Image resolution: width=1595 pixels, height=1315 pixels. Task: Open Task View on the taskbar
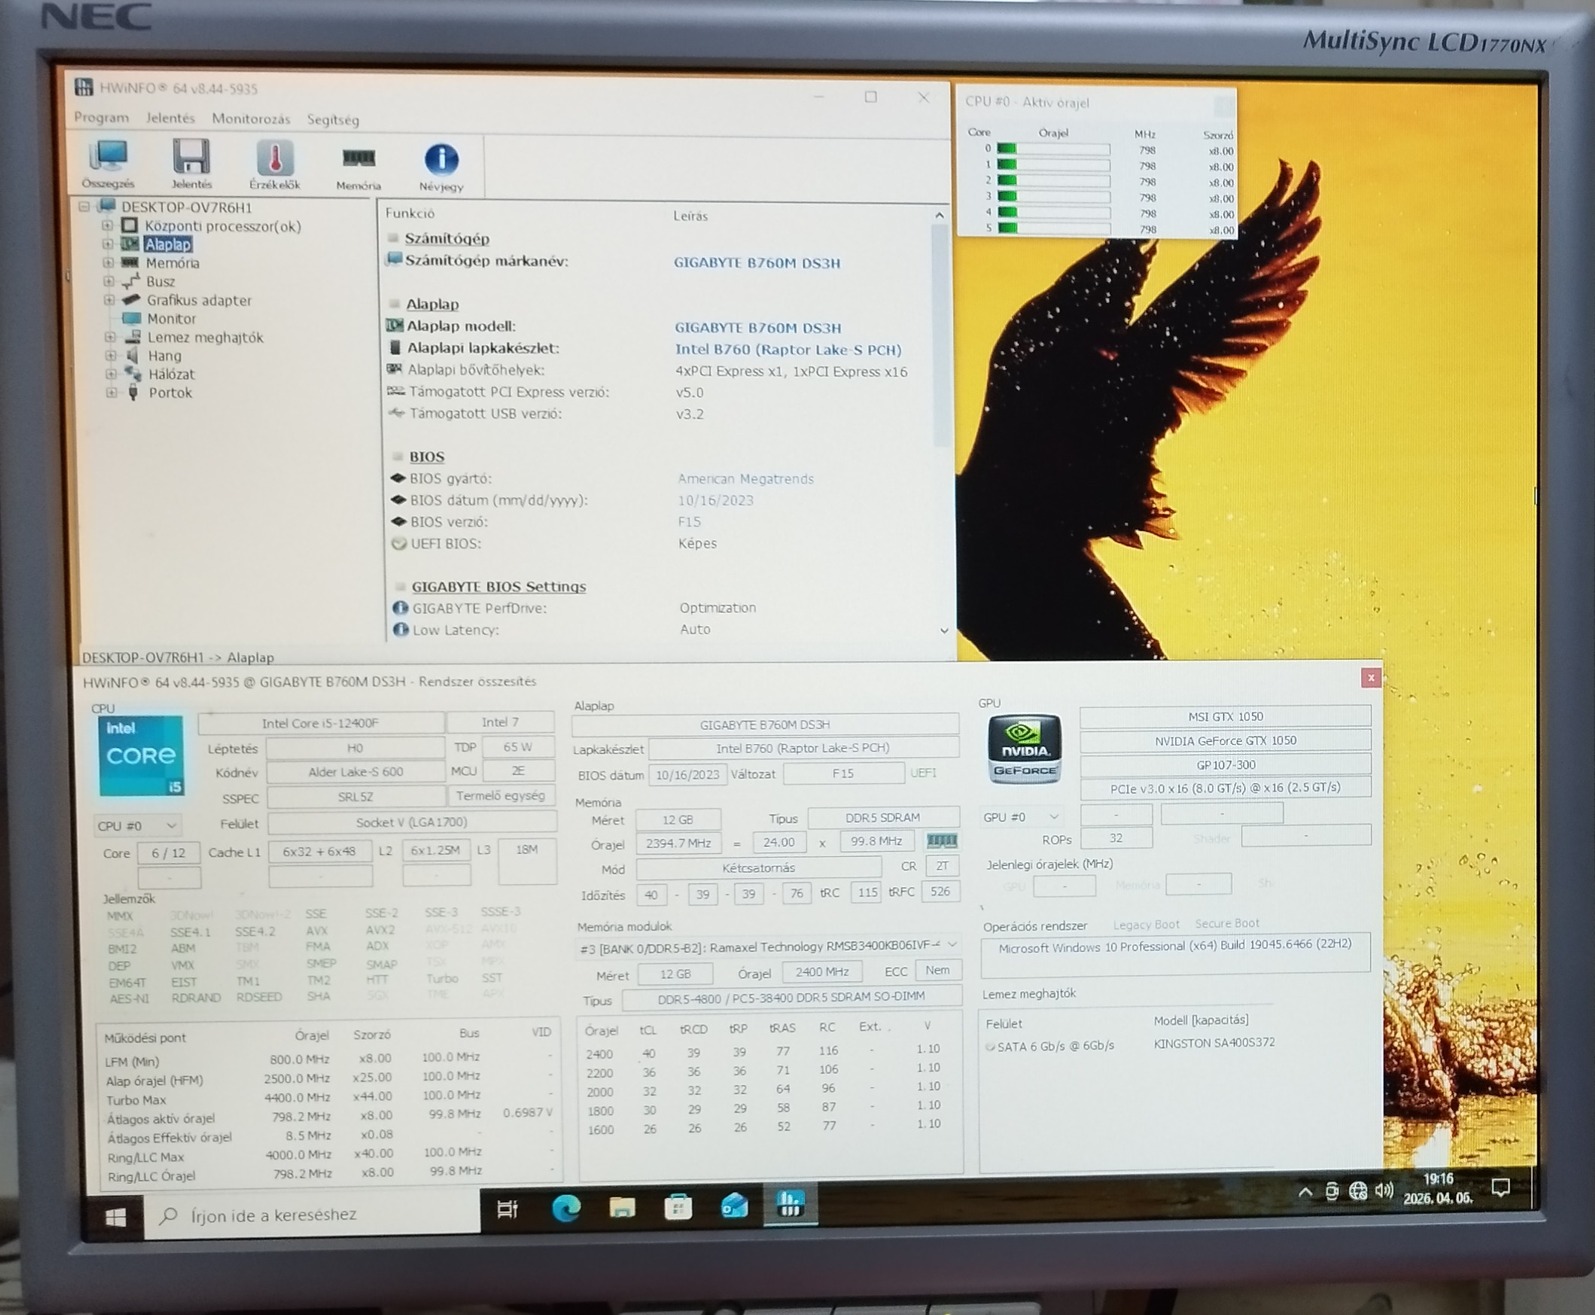click(x=508, y=1209)
